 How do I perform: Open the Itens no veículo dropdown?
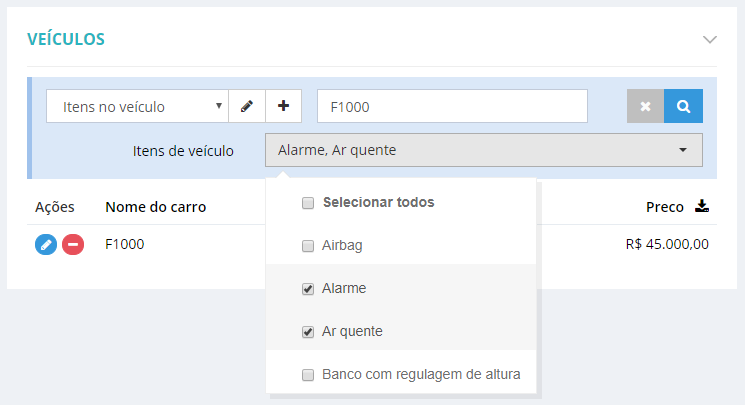(x=137, y=106)
